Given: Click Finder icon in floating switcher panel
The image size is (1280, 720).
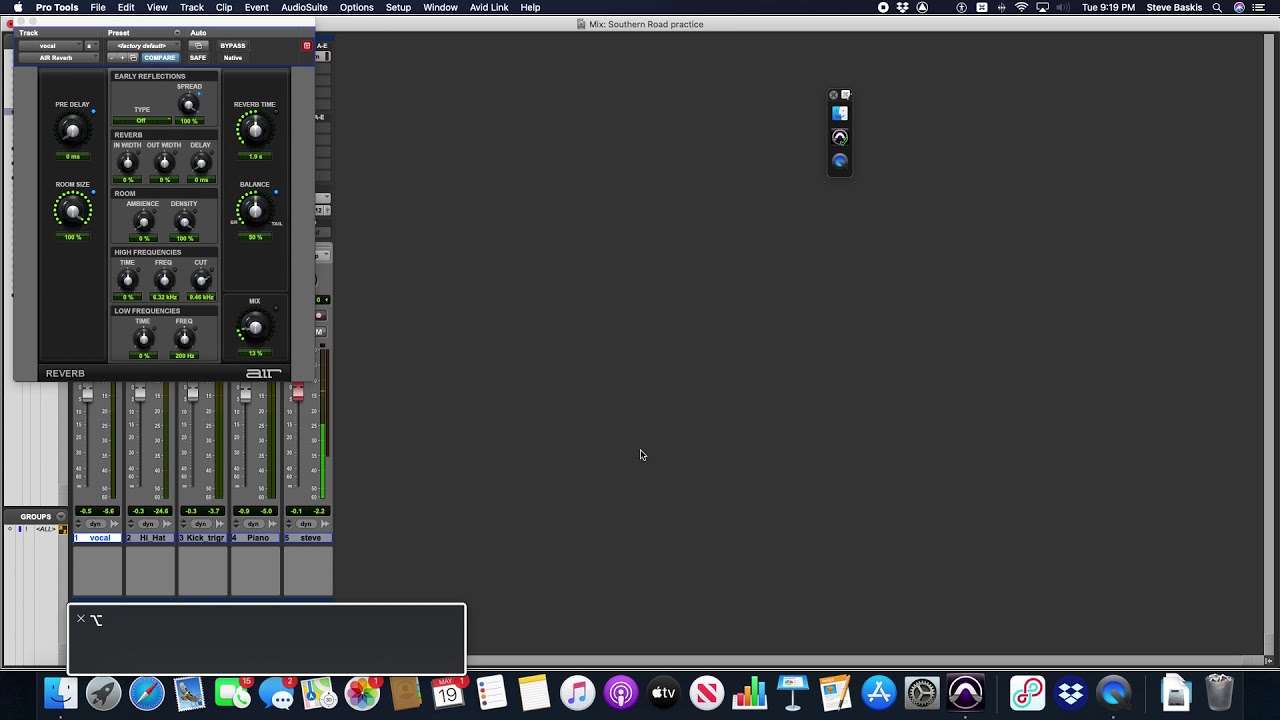Looking at the screenshot, I should point(840,114).
